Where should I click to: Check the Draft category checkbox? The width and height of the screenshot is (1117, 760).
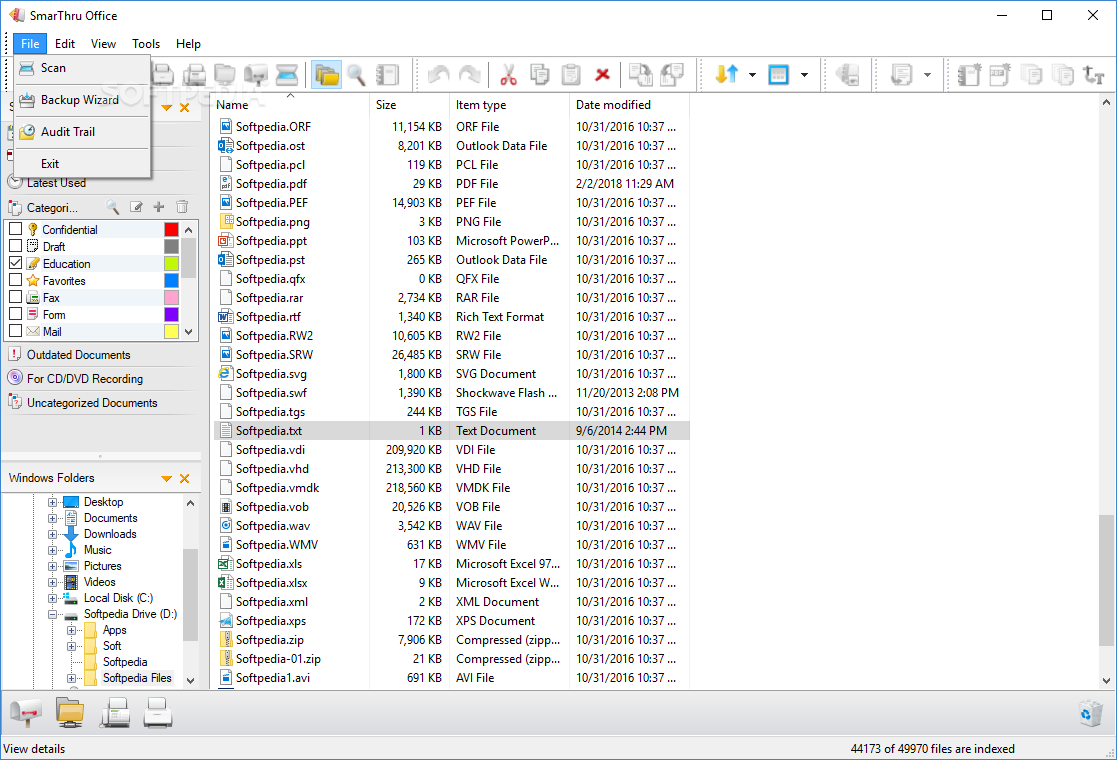(15, 246)
